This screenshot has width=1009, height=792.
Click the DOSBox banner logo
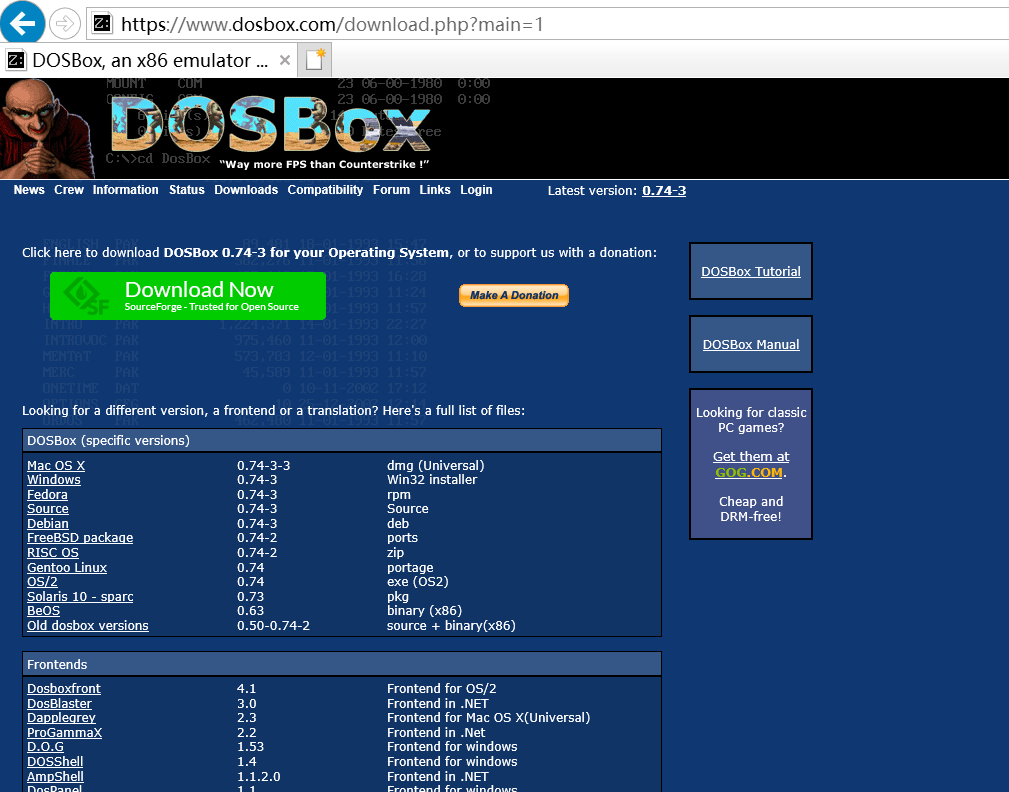[270, 127]
